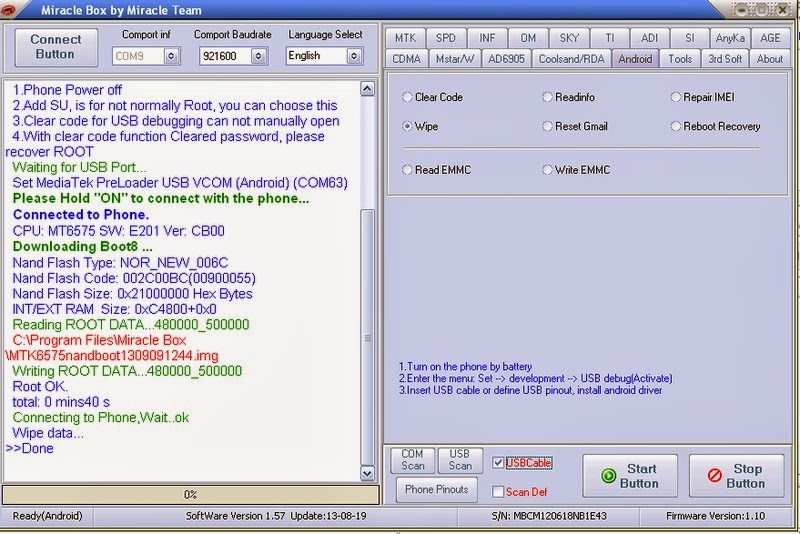The image size is (800, 534).
Task: Click the Firmware Version:1.10 status text
Action: point(715,516)
